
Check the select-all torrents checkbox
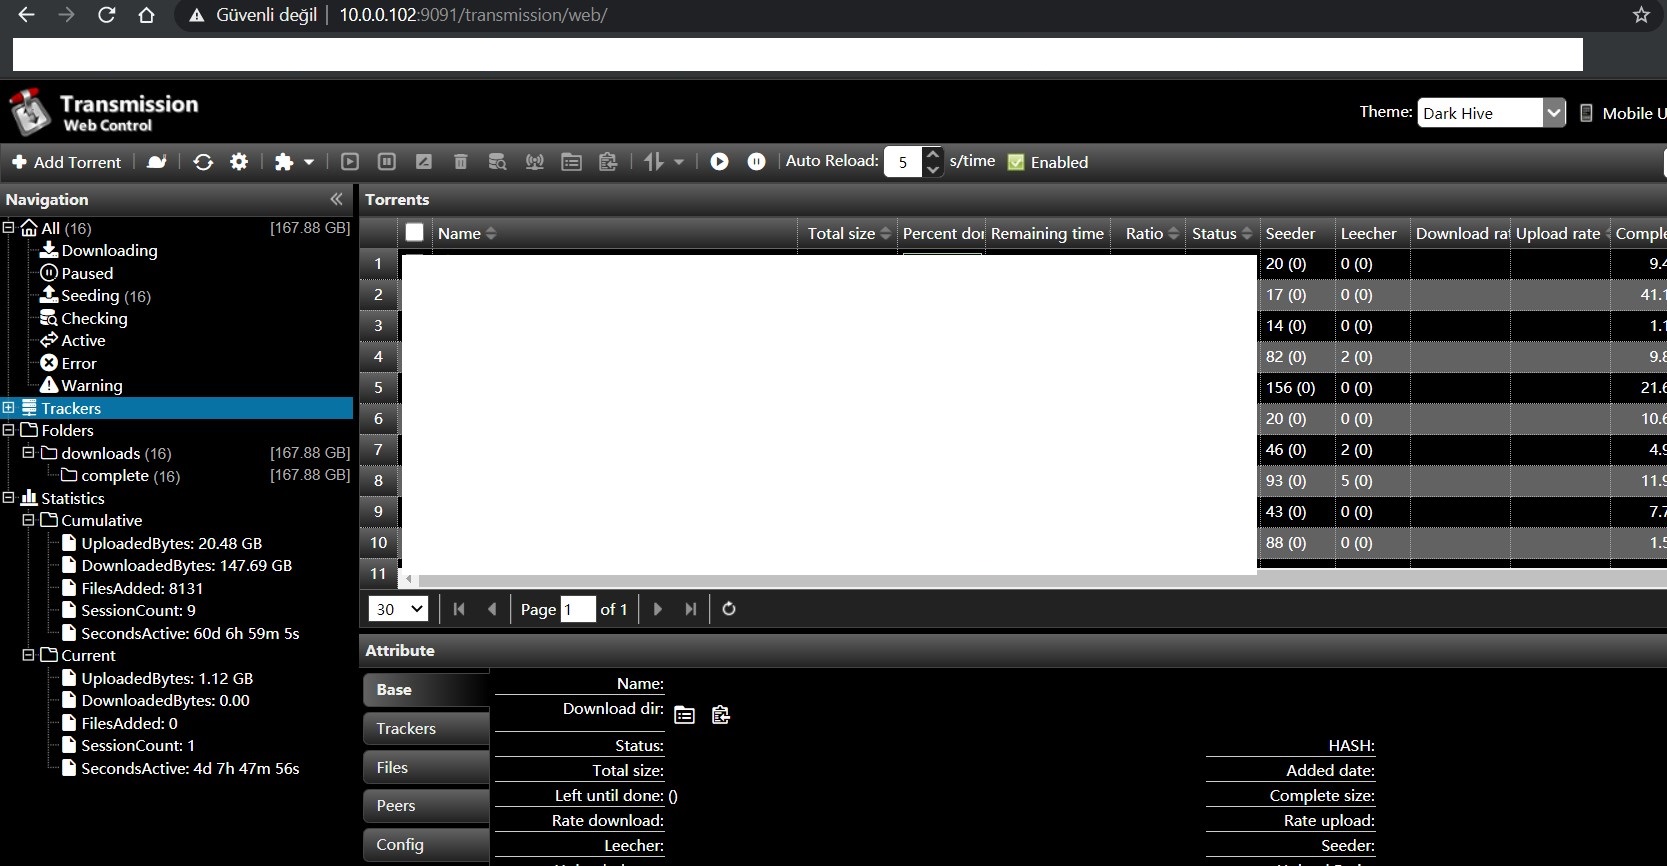click(x=414, y=233)
